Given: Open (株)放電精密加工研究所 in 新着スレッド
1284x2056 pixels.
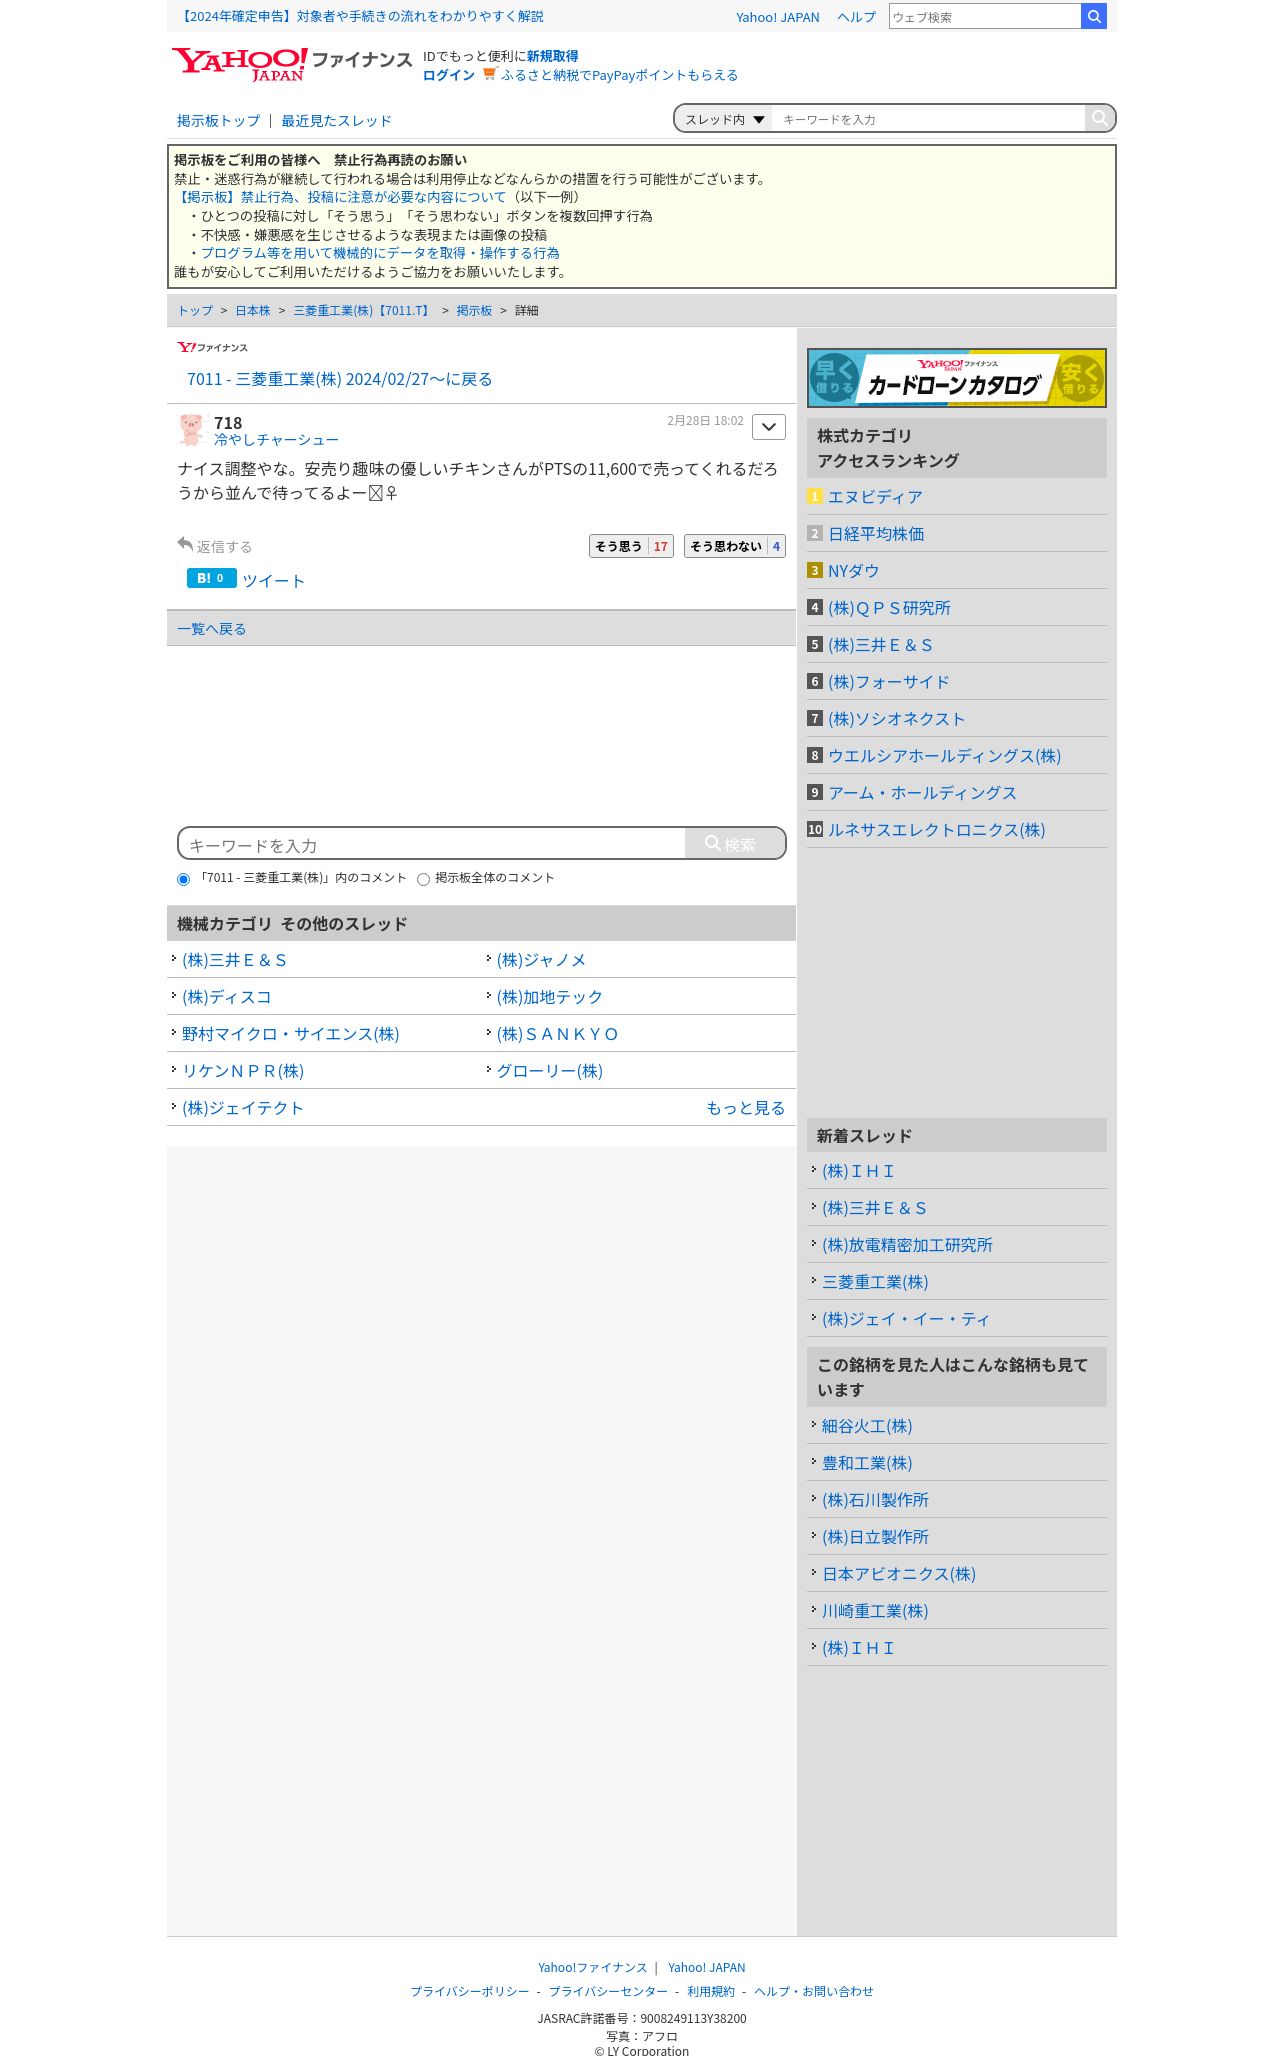Looking at the screenshot, I should click(907, 1245).
